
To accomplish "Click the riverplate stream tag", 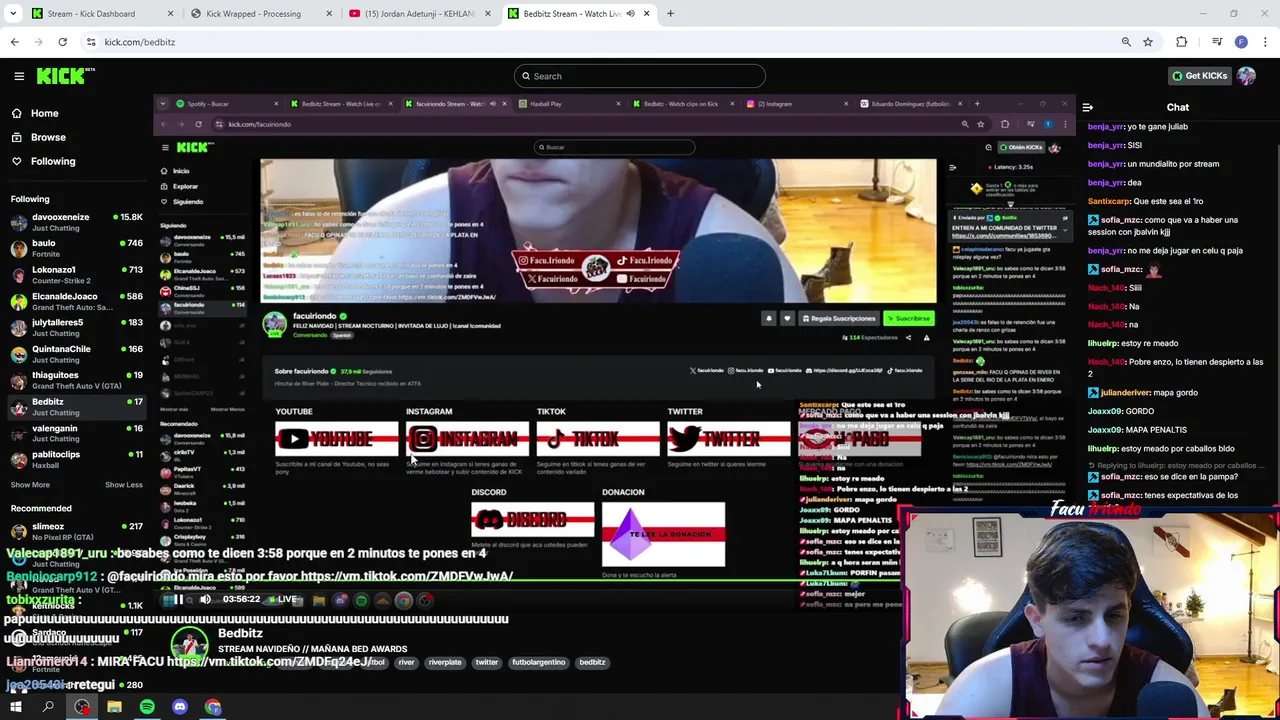I will 445,662.
